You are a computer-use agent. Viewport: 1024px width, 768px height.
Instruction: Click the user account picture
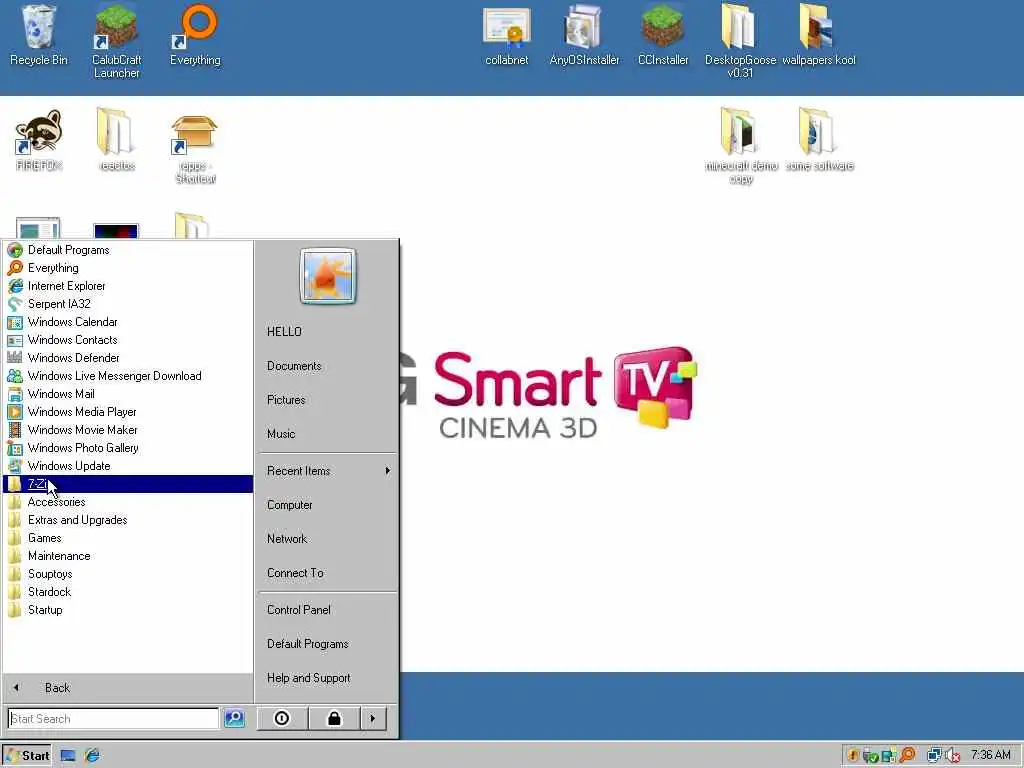(x=328, y=276)
